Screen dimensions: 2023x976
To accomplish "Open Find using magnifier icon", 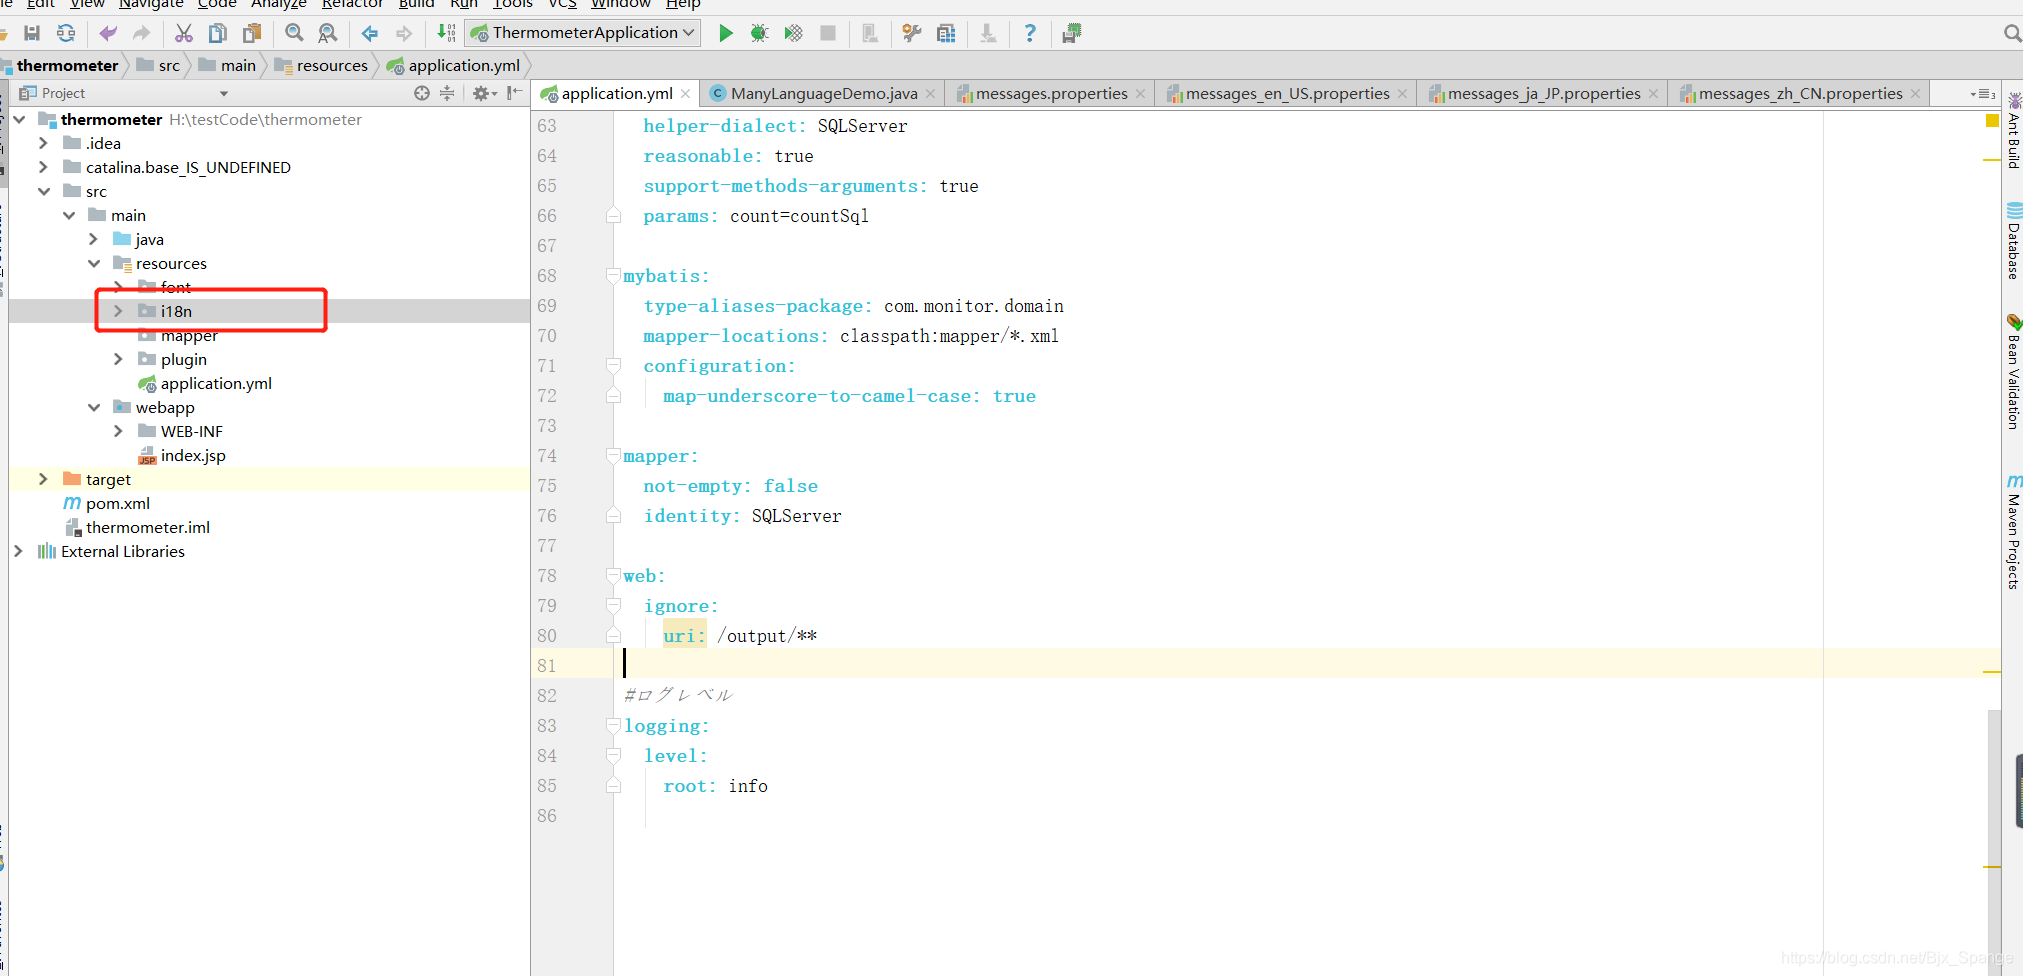I will coord(294,33).
